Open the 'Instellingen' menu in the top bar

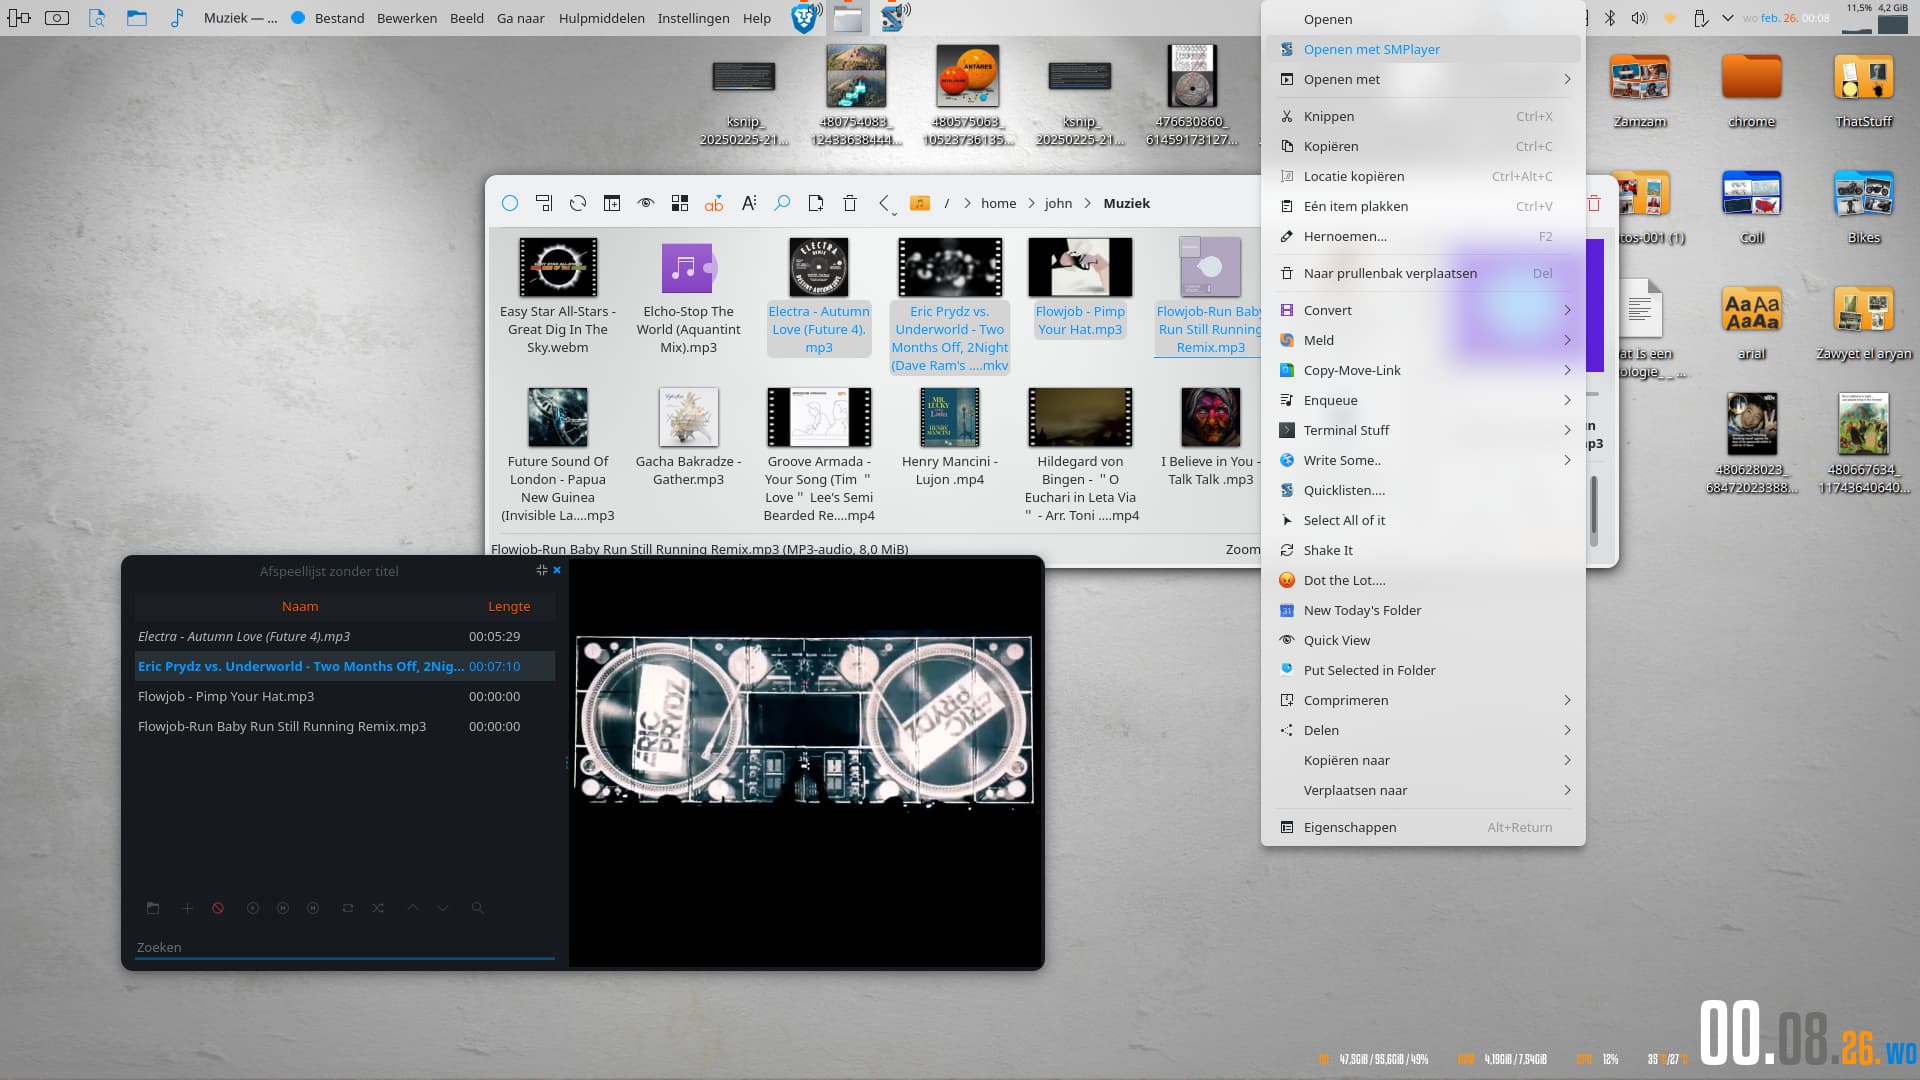tap(693, 18)
